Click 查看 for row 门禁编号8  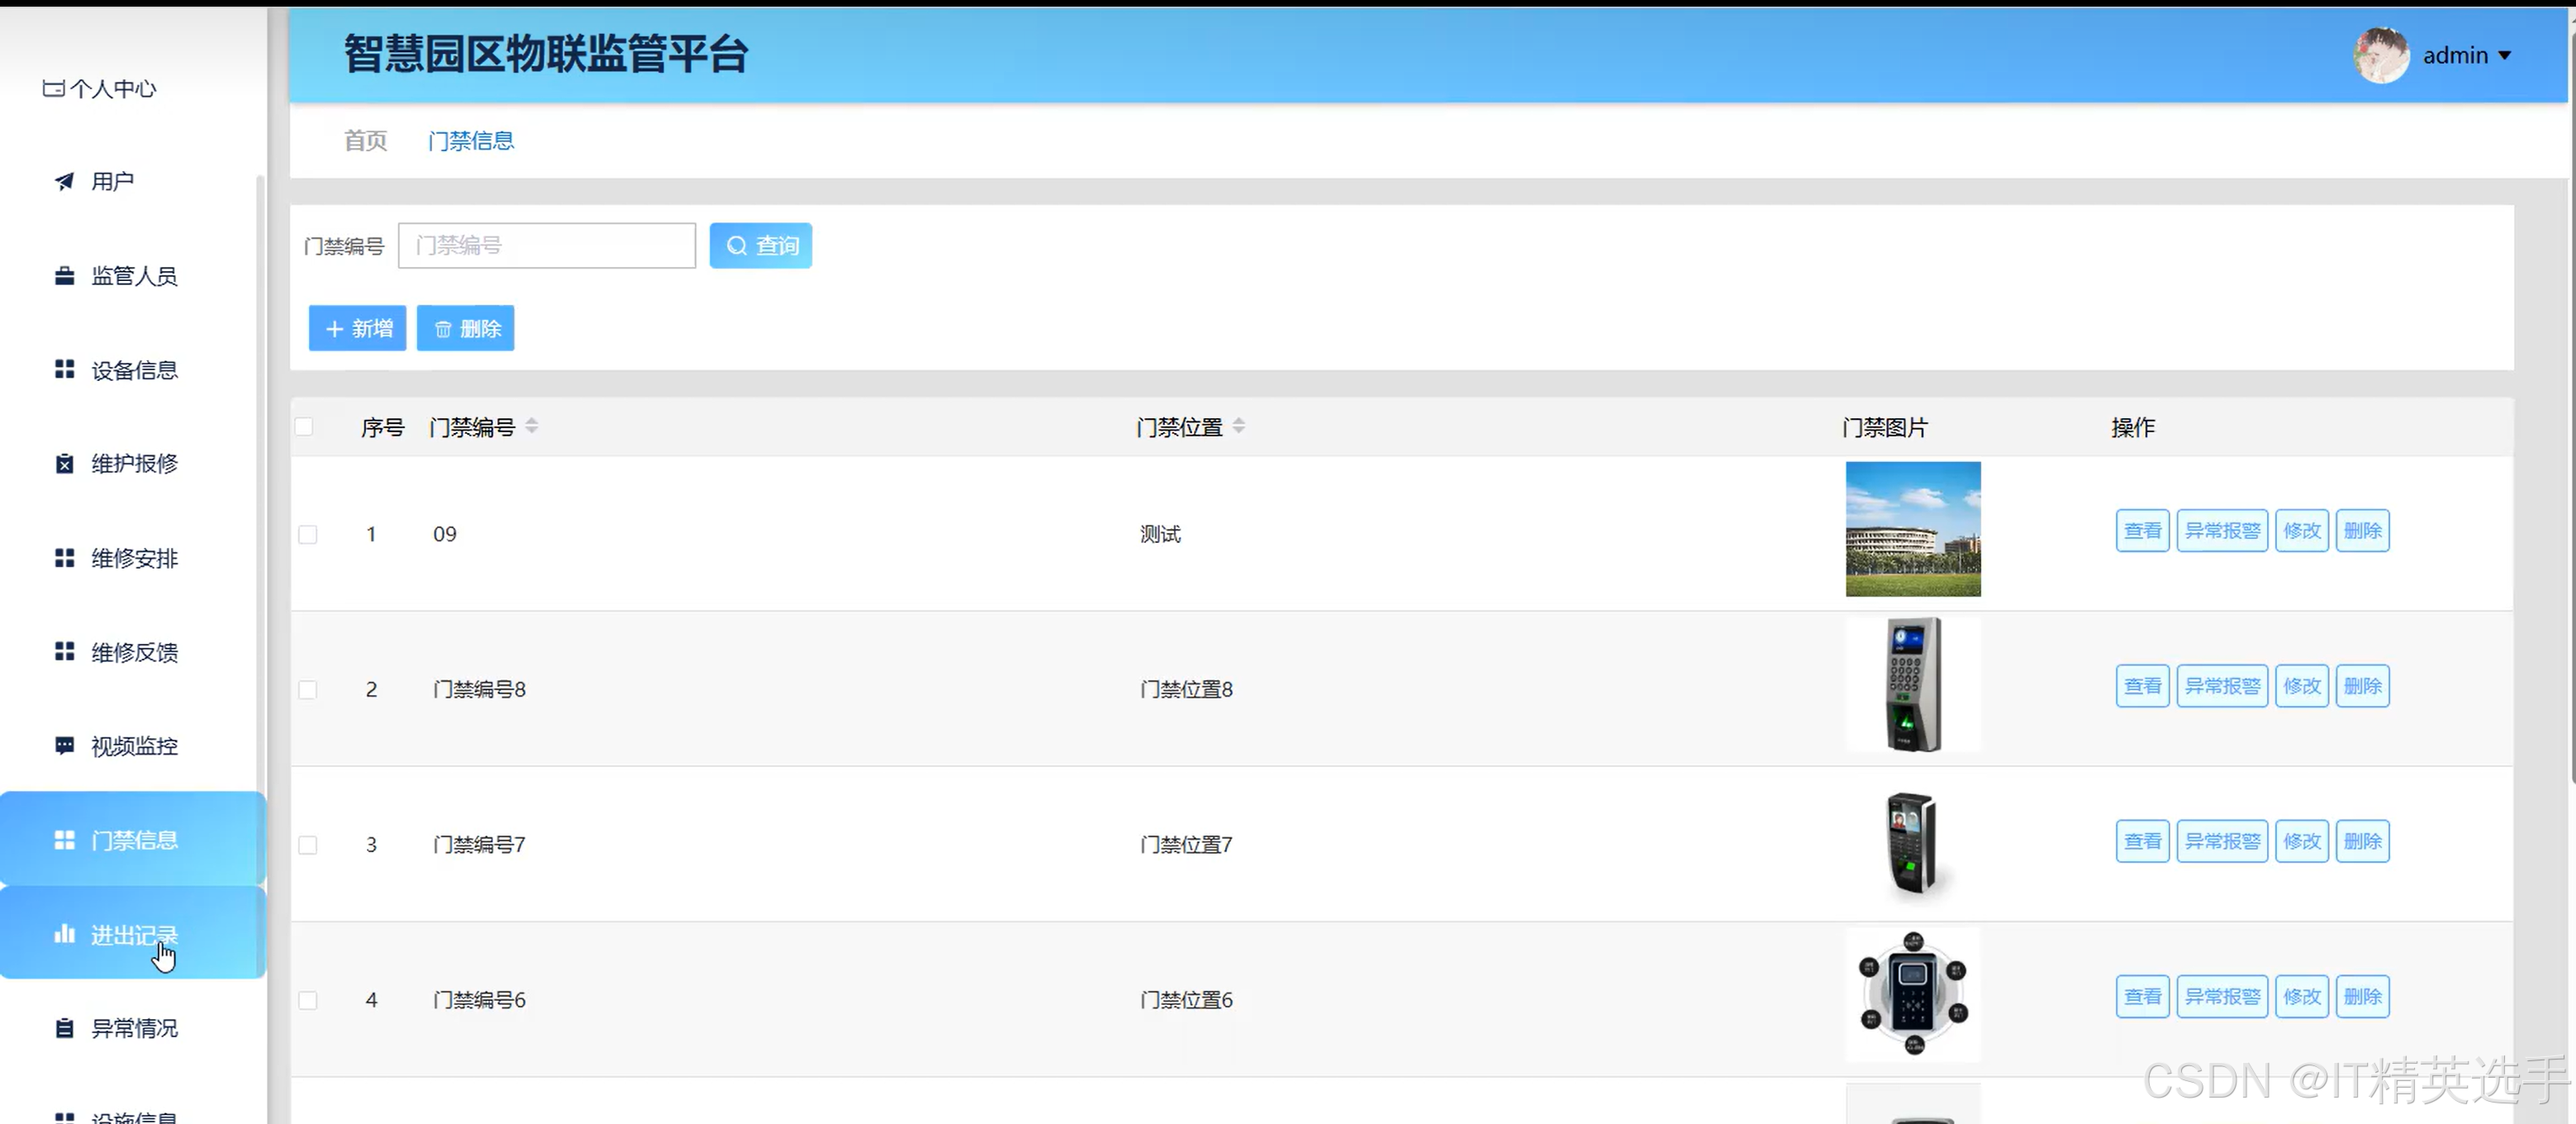pyautogui.click(x=2142, y=686)
